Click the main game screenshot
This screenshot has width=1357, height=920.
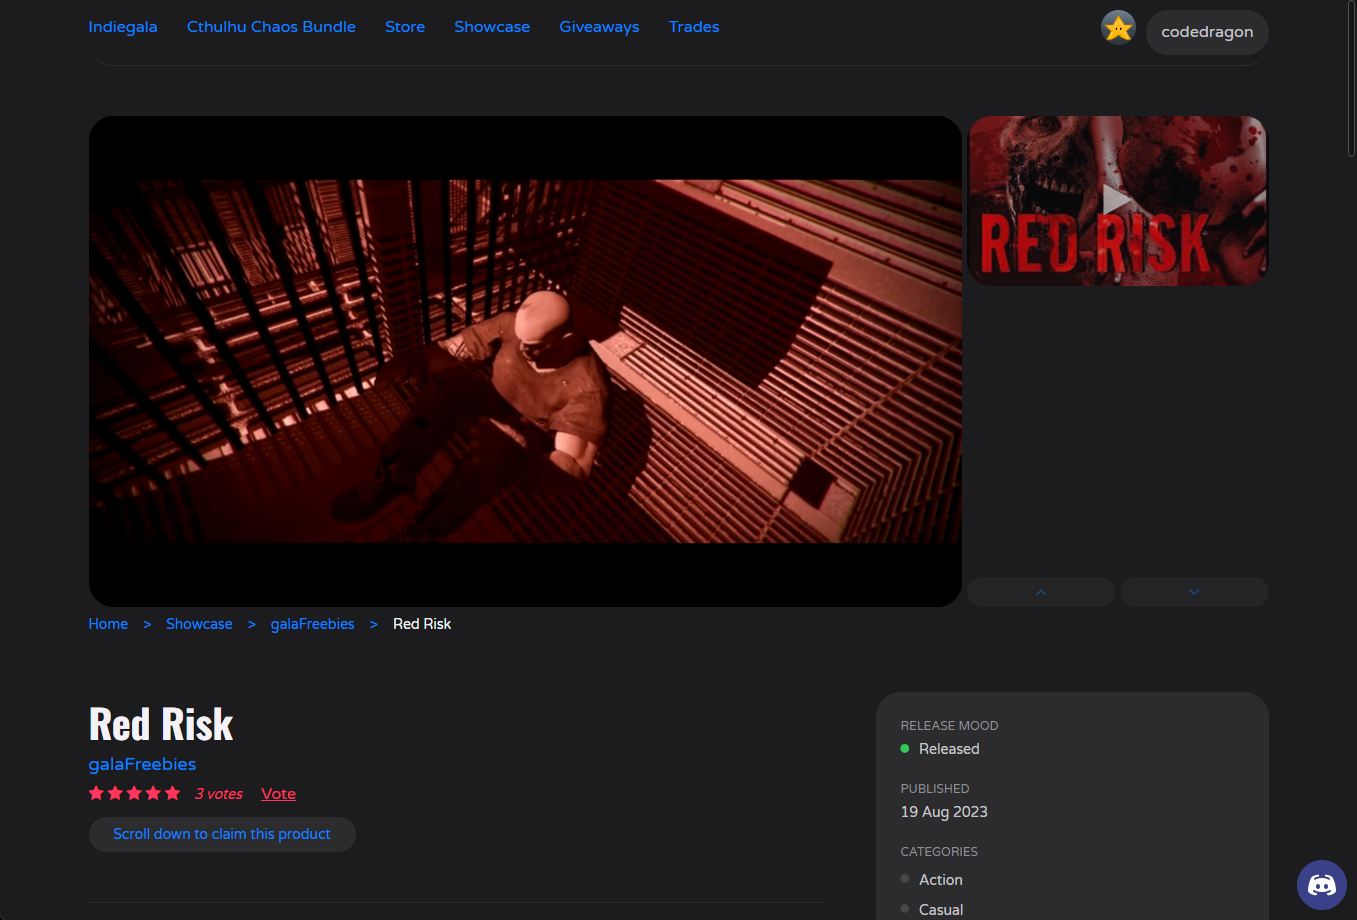[x=525, y=361]
